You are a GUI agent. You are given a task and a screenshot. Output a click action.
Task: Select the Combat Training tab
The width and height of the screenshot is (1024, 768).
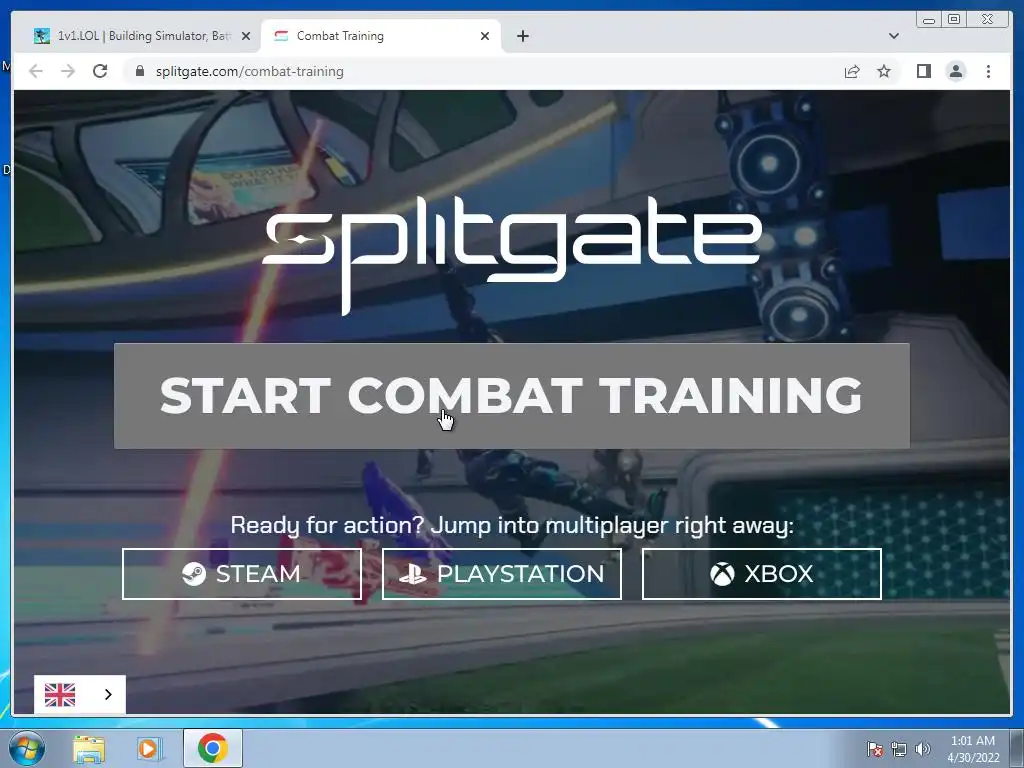381,36
